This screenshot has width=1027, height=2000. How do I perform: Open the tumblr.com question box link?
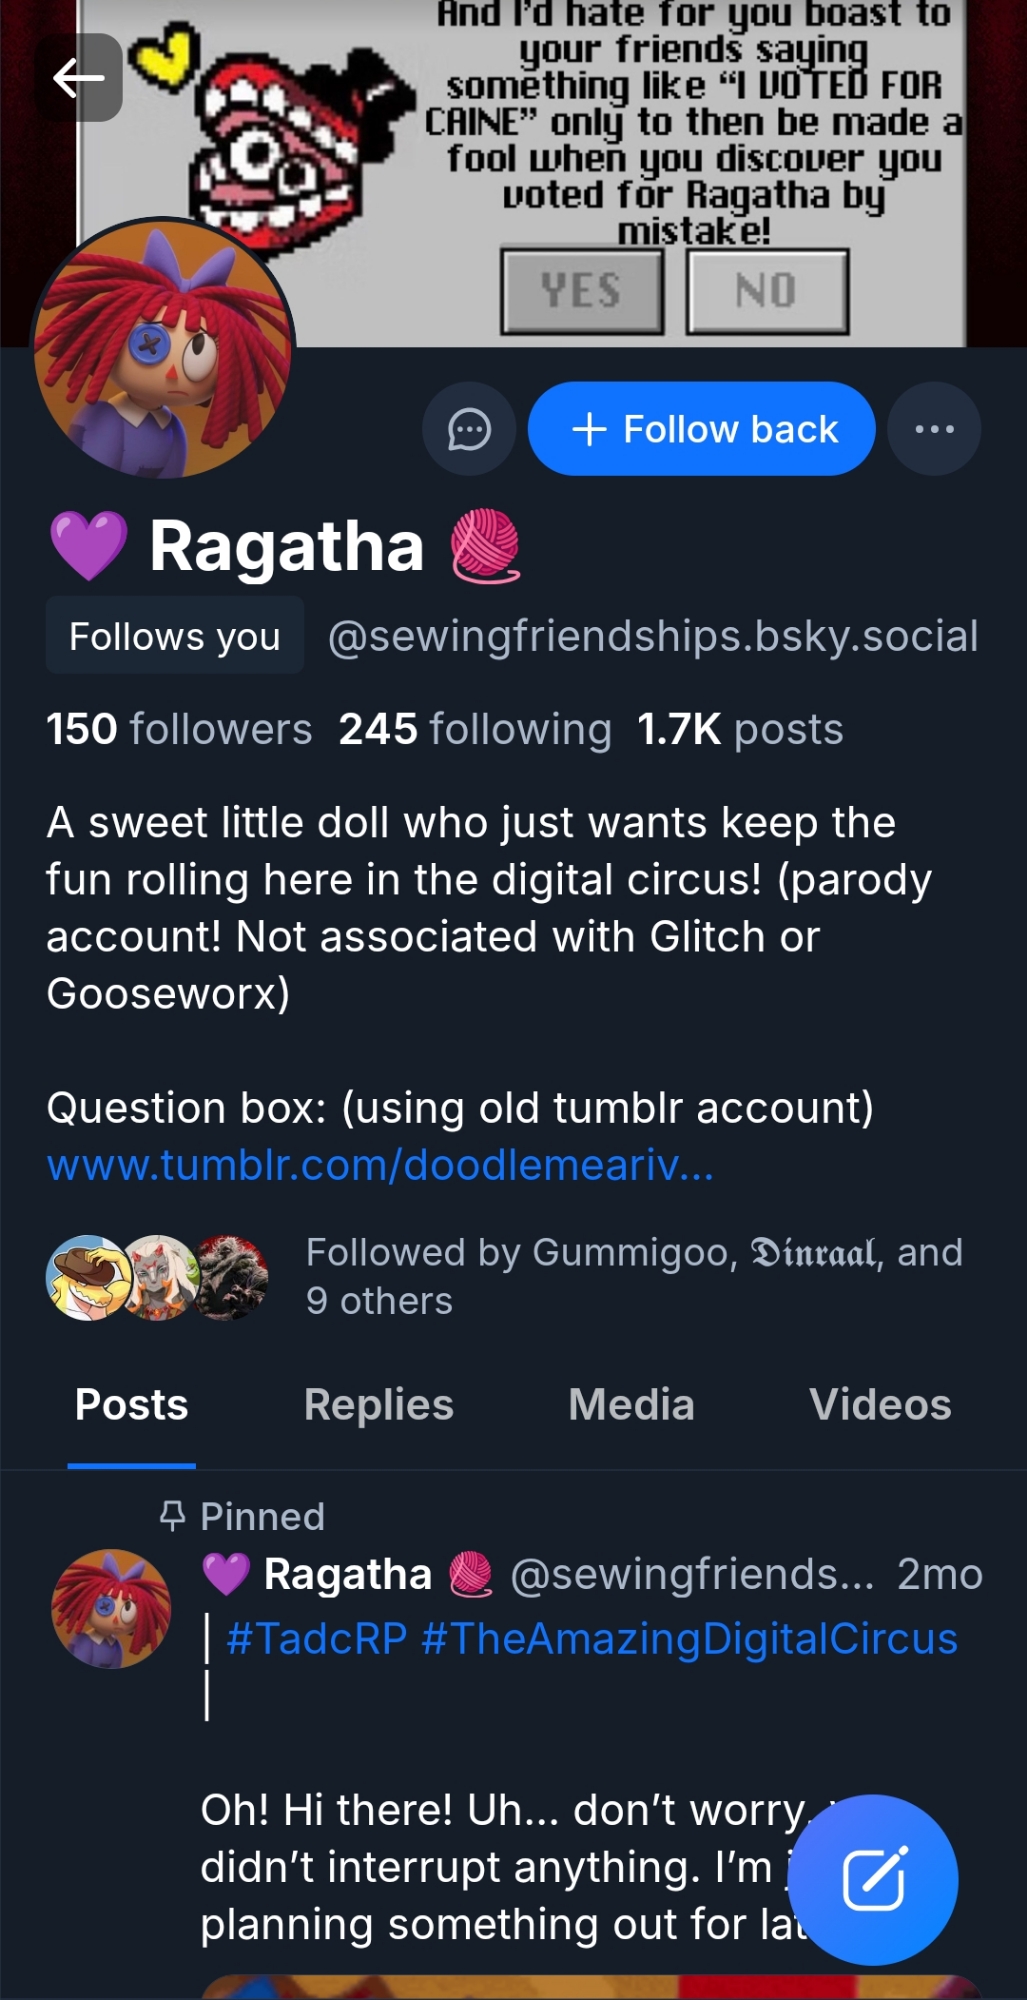pyautogui.click(x=380, y=1165)
